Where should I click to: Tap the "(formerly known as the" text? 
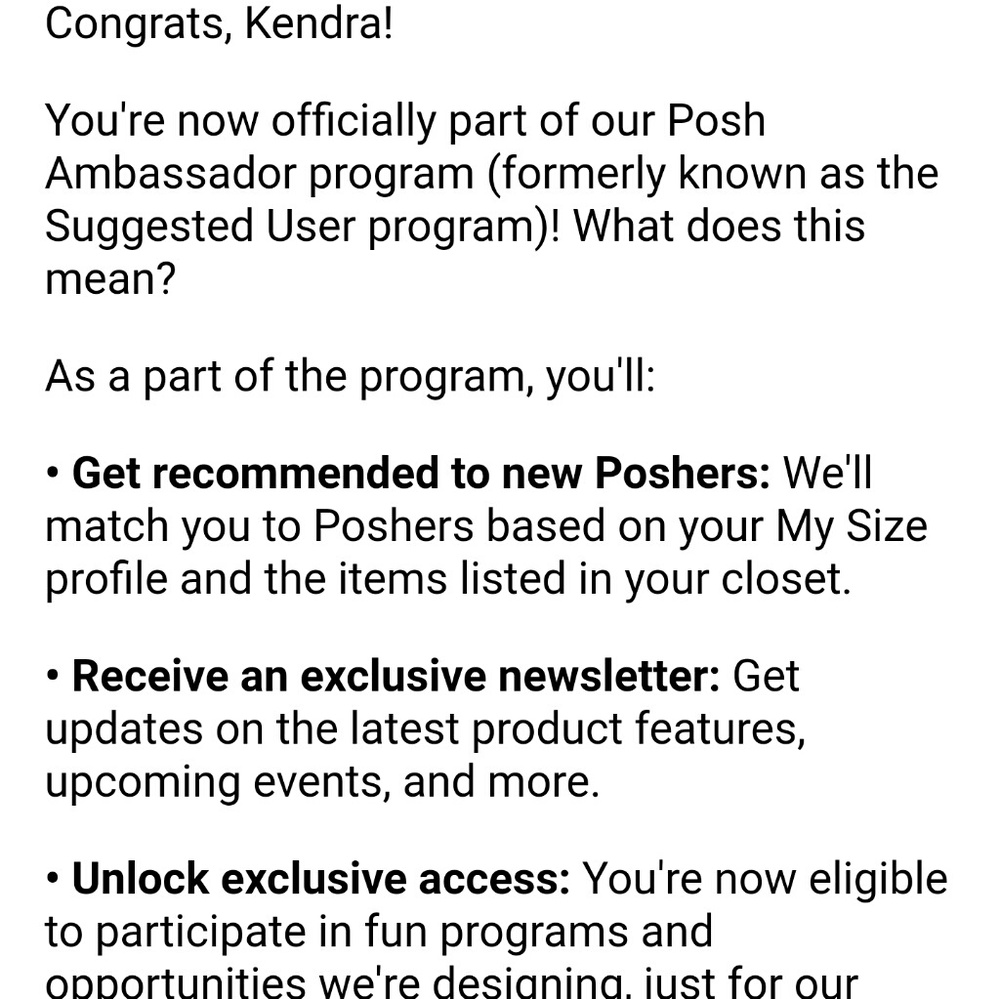(x=713, y=174)
